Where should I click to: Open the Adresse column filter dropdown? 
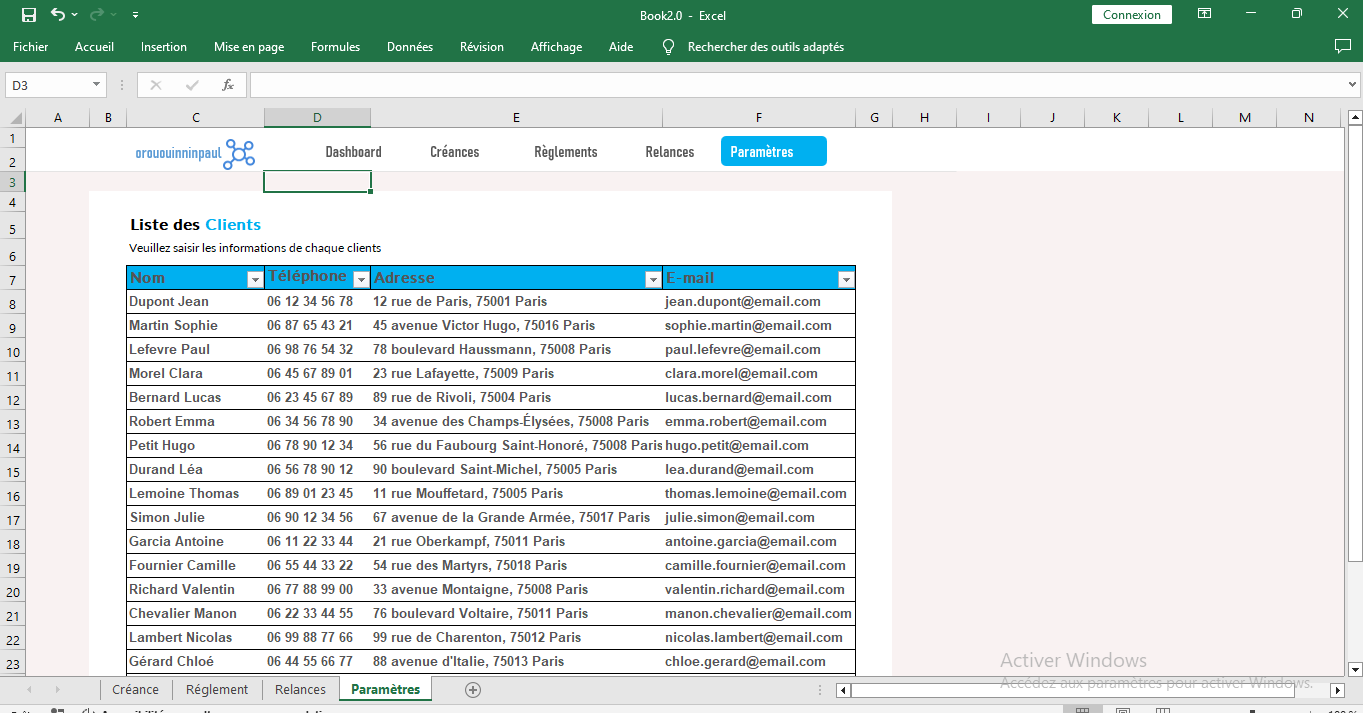[653, 279]
